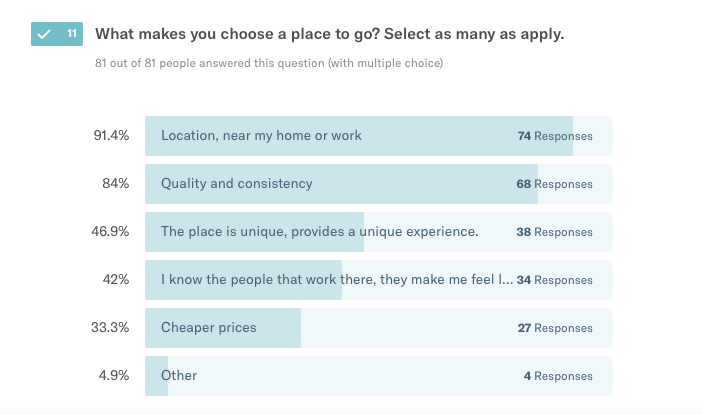Select the "Cheaper prices" option label
703x415 pixels.
(209, 328)
